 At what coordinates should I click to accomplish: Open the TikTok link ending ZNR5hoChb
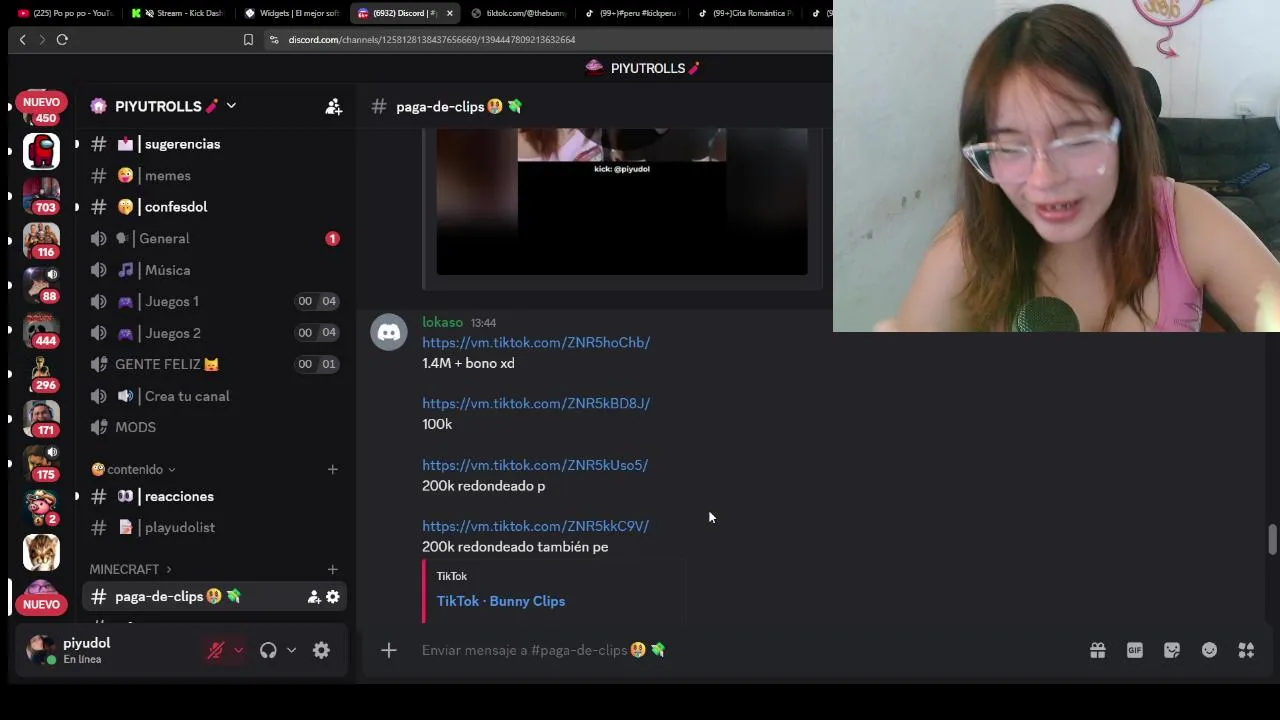click(x=536, y=342)
